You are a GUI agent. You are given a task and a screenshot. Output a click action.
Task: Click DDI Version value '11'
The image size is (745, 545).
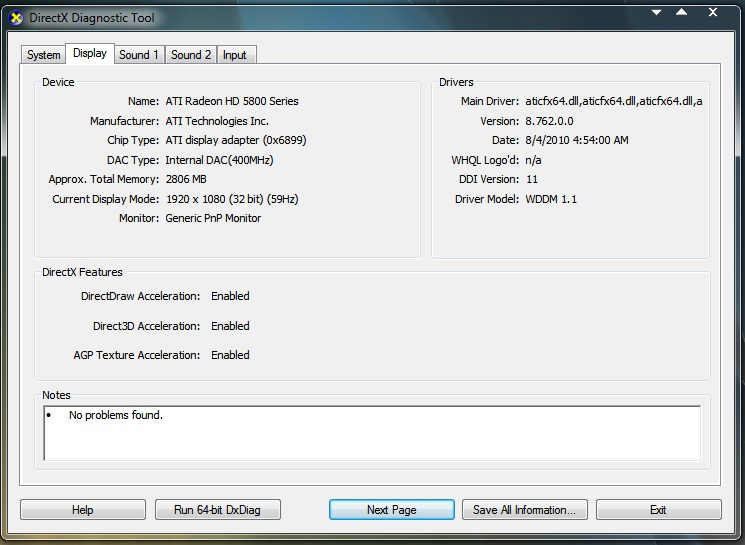coord(532,179)
